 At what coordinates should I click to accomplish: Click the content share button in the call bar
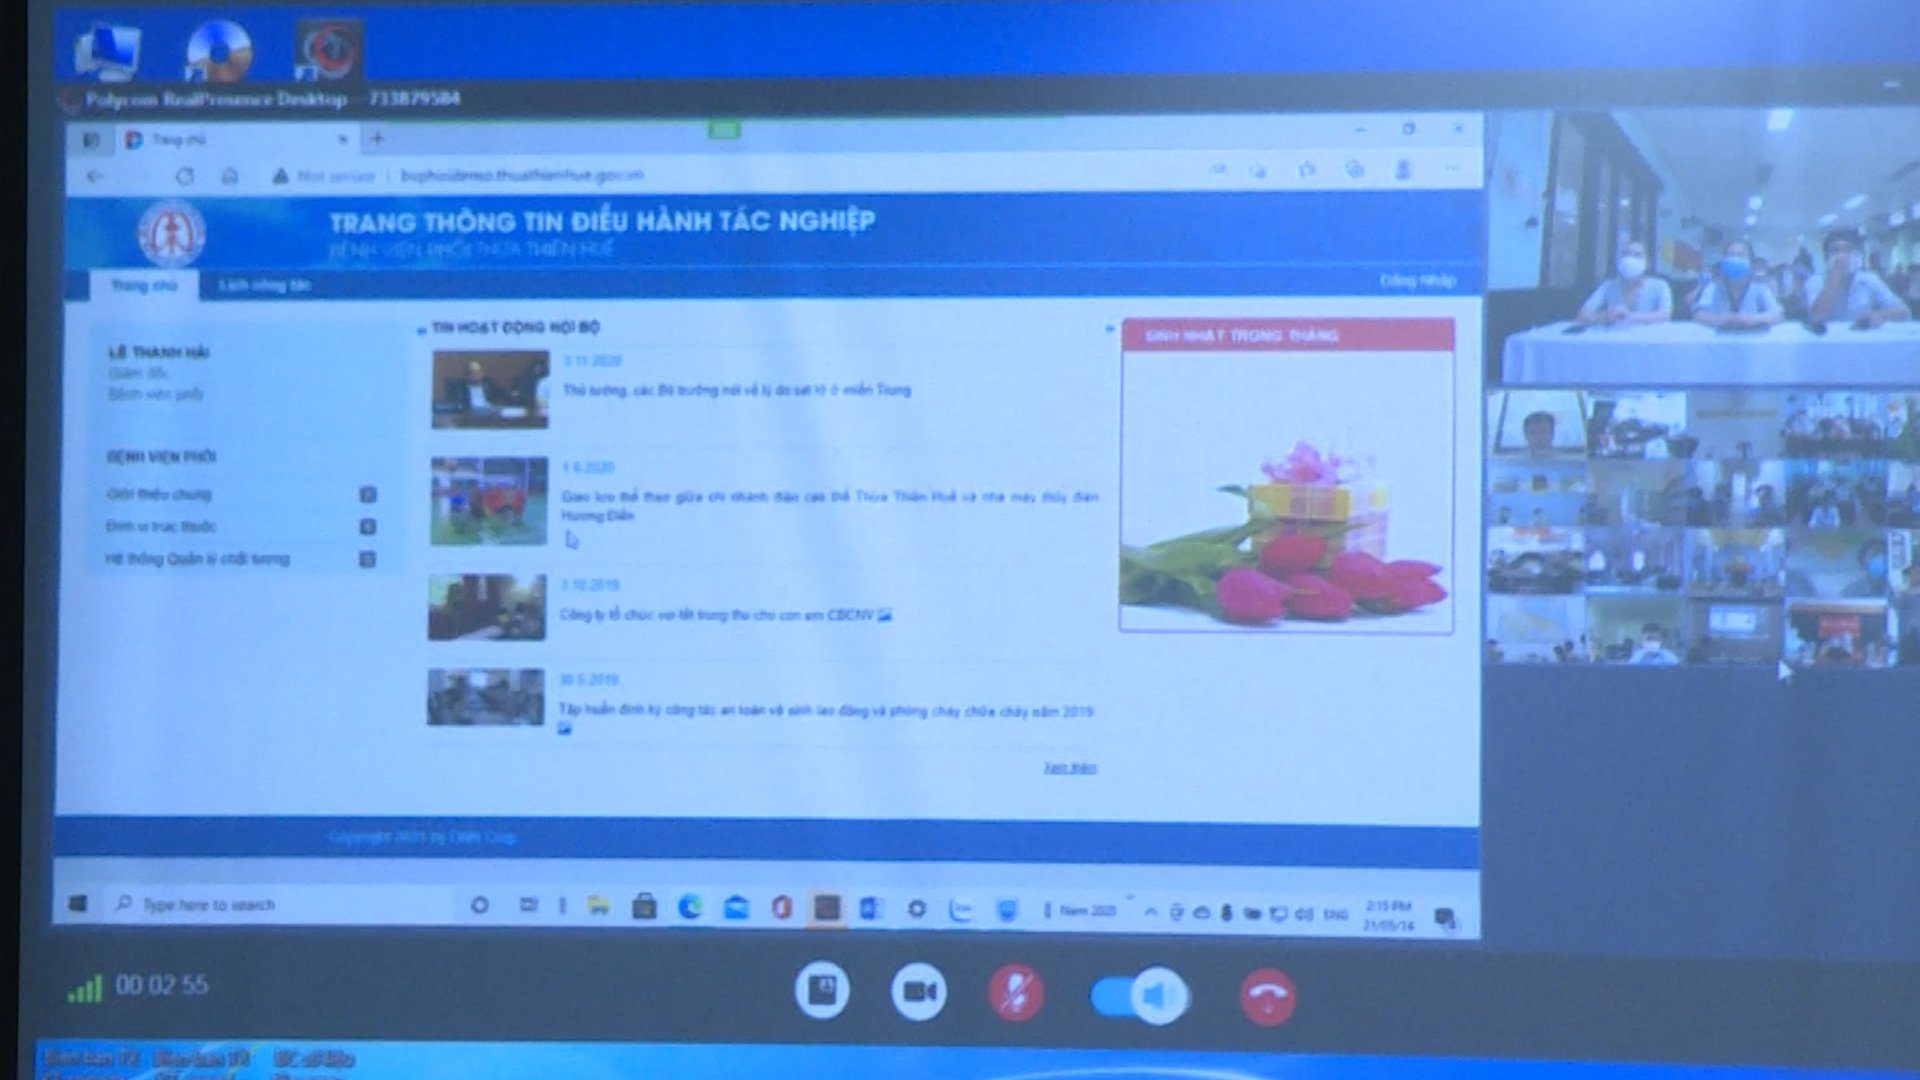(822, 990)
